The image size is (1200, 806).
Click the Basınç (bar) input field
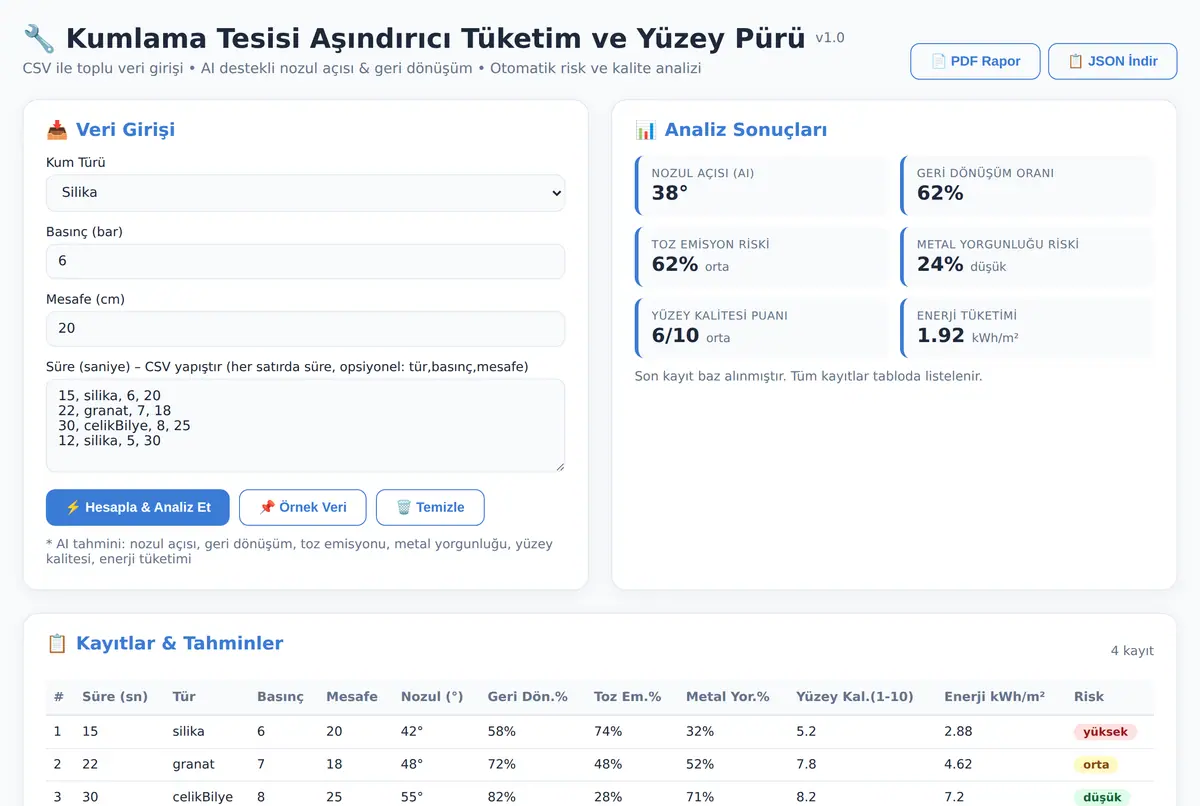point(305,261)
